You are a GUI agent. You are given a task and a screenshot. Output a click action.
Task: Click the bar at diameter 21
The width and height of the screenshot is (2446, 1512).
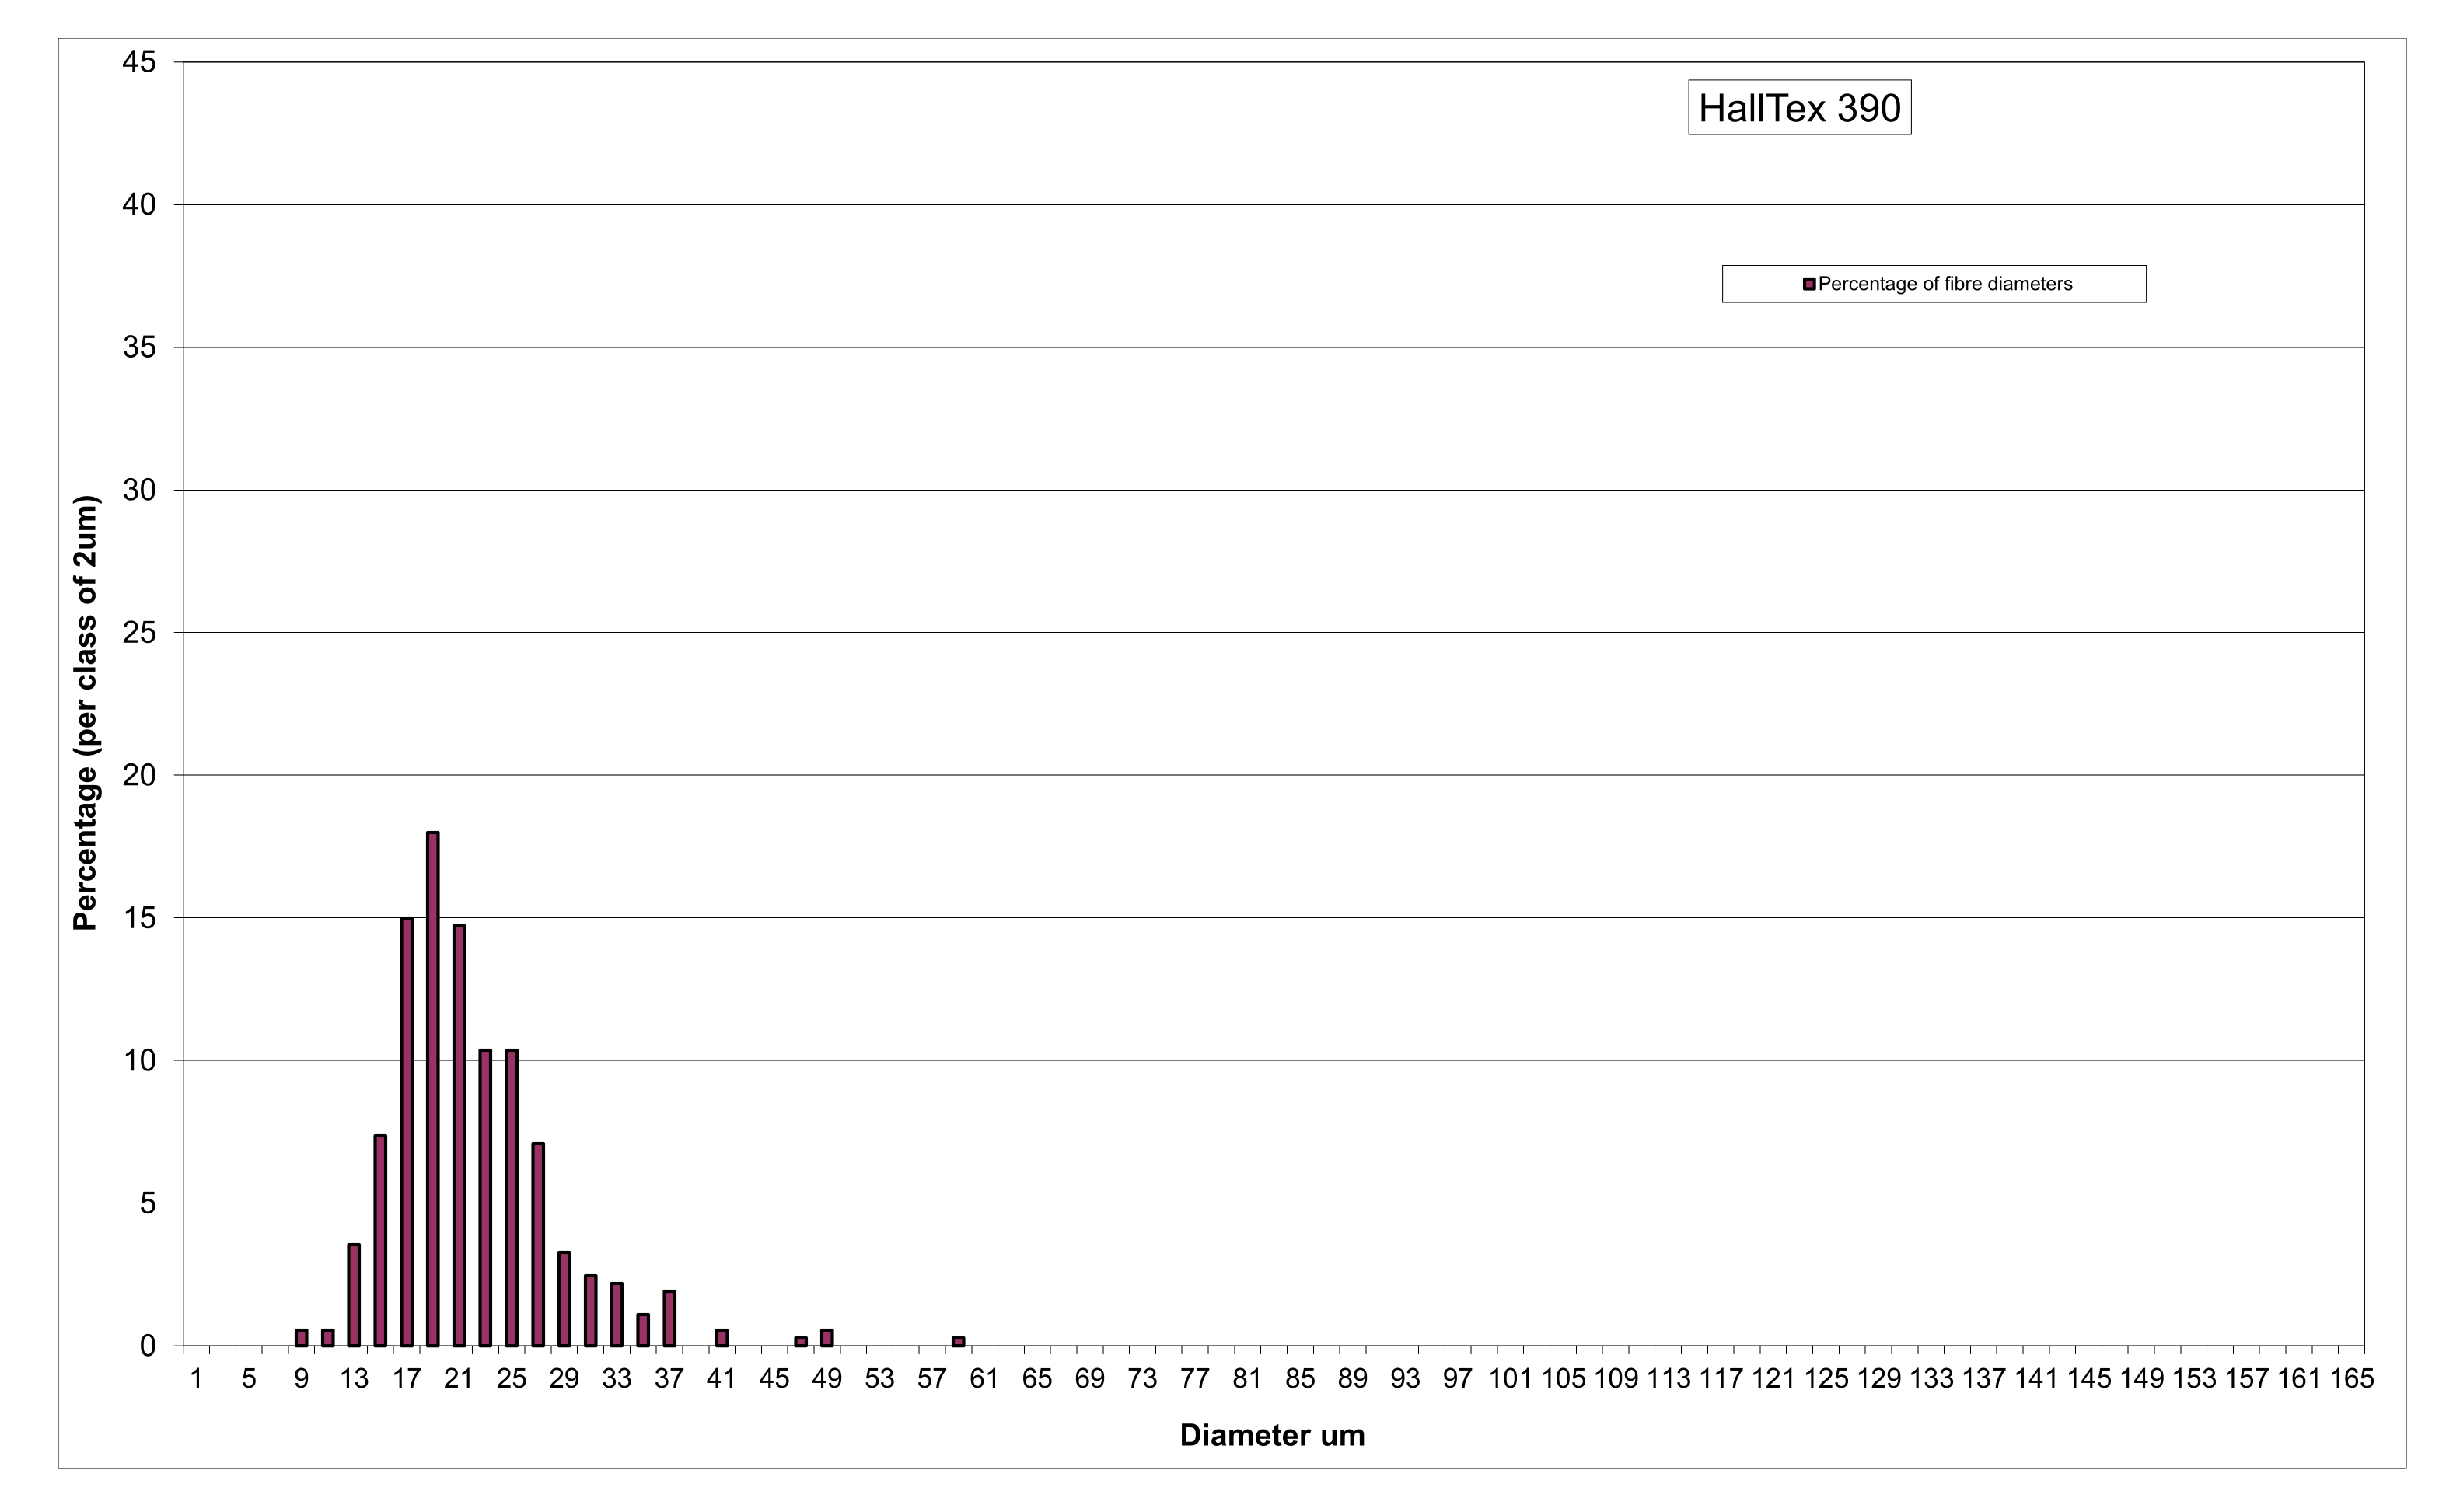[459, 1136]
